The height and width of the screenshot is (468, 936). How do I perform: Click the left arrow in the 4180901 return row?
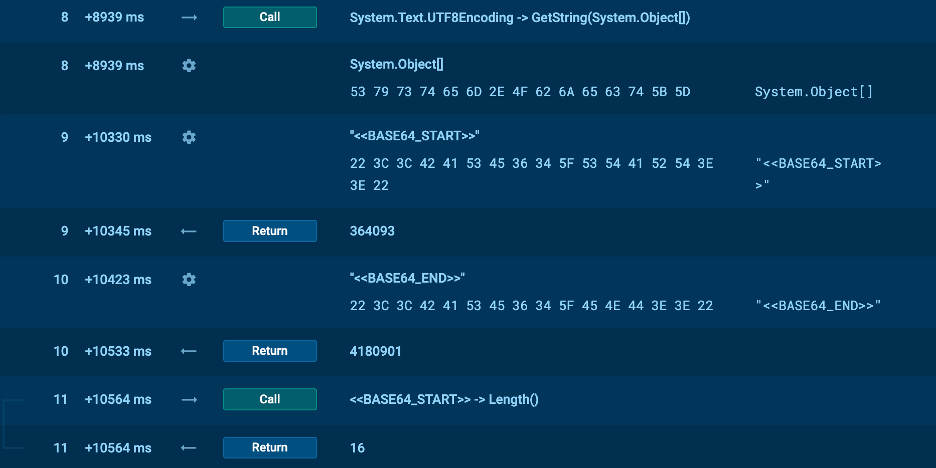(189, 351)
